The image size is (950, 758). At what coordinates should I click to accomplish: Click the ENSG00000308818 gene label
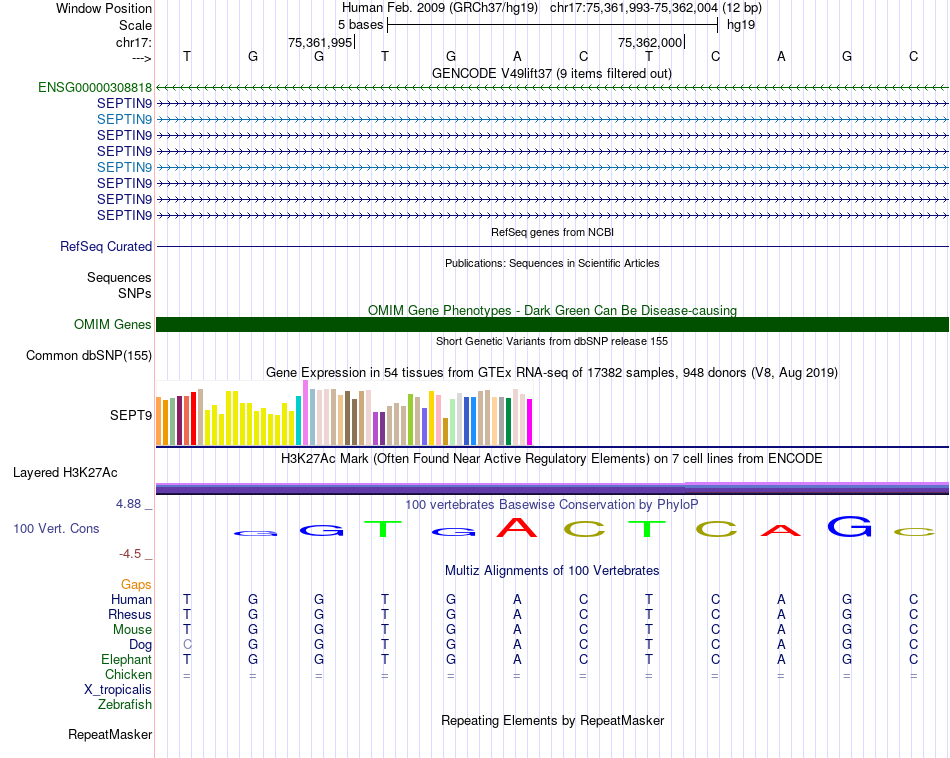[x=95, y=87]
